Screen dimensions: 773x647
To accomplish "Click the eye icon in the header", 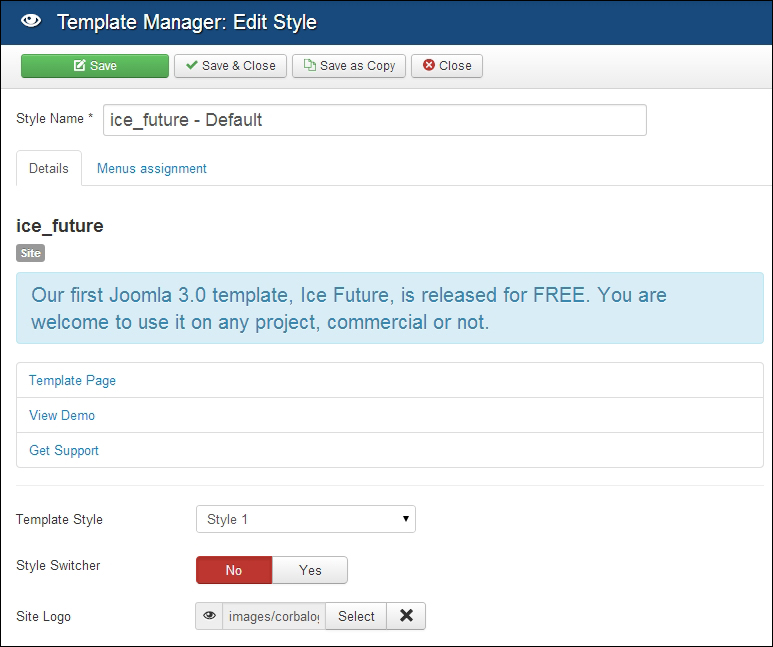I will pyautogui.click(x=30, y=21).
